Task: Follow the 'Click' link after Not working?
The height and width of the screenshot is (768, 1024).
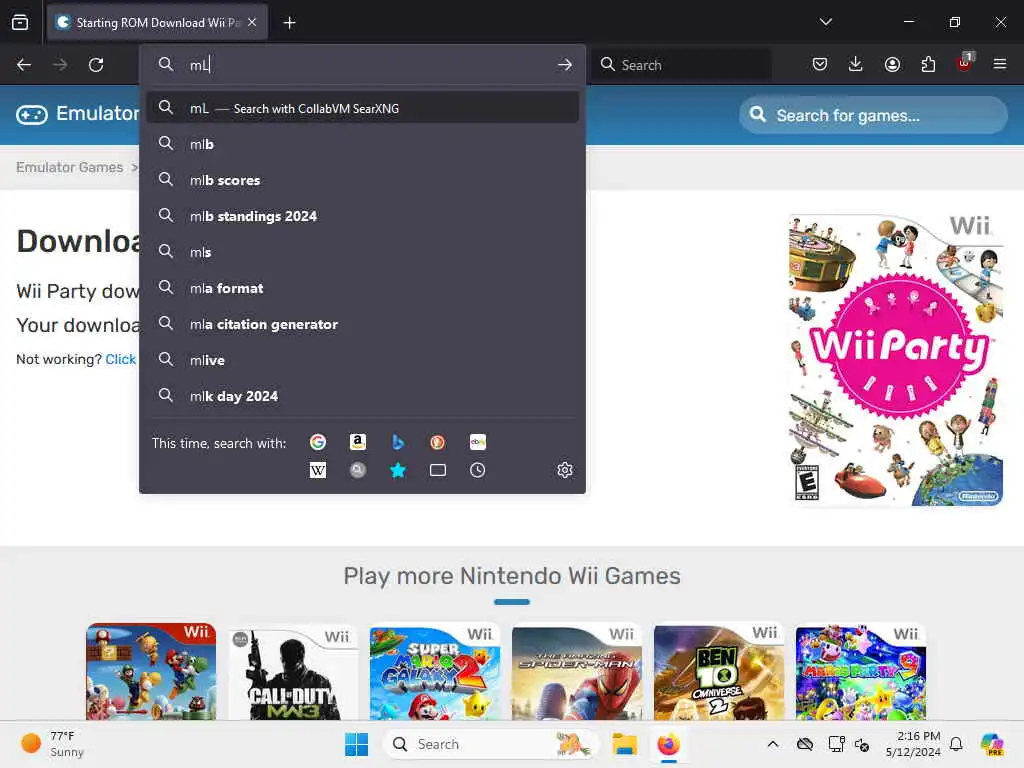Action: click(121, 359)
